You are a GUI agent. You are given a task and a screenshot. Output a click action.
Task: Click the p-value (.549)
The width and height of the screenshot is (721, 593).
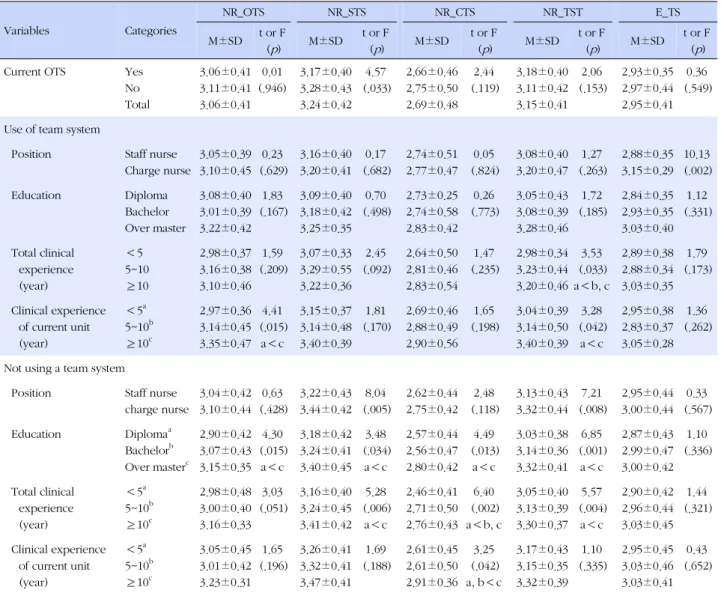(698, 88)
